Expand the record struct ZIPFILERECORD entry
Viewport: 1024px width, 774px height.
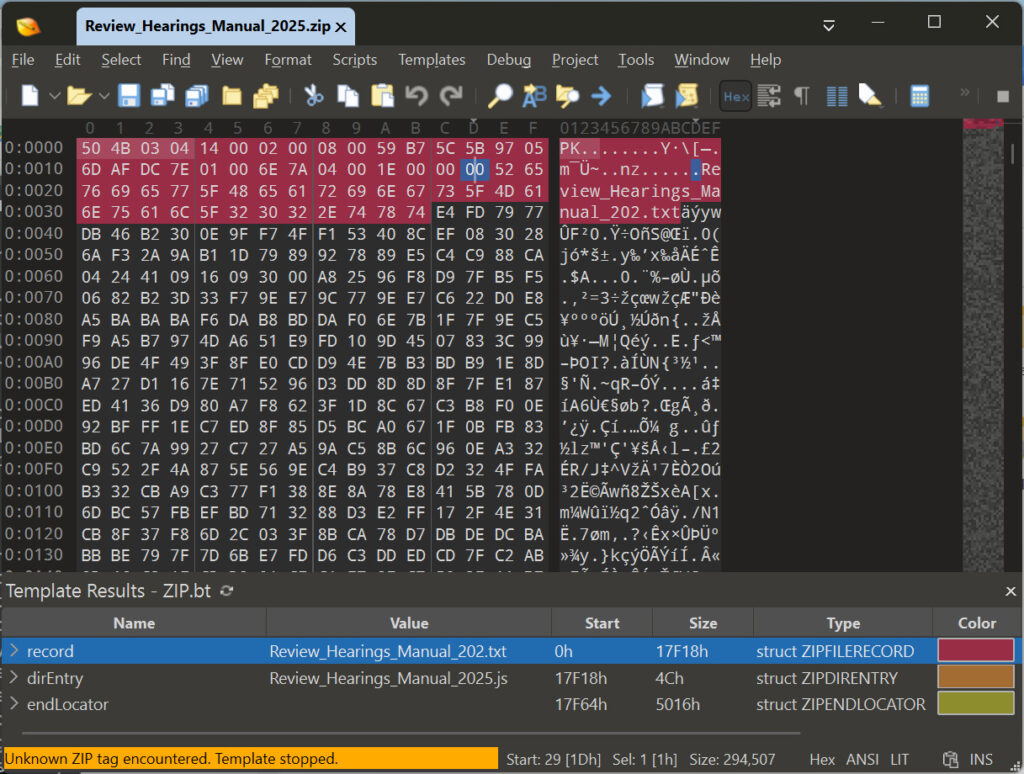point(14,651)
